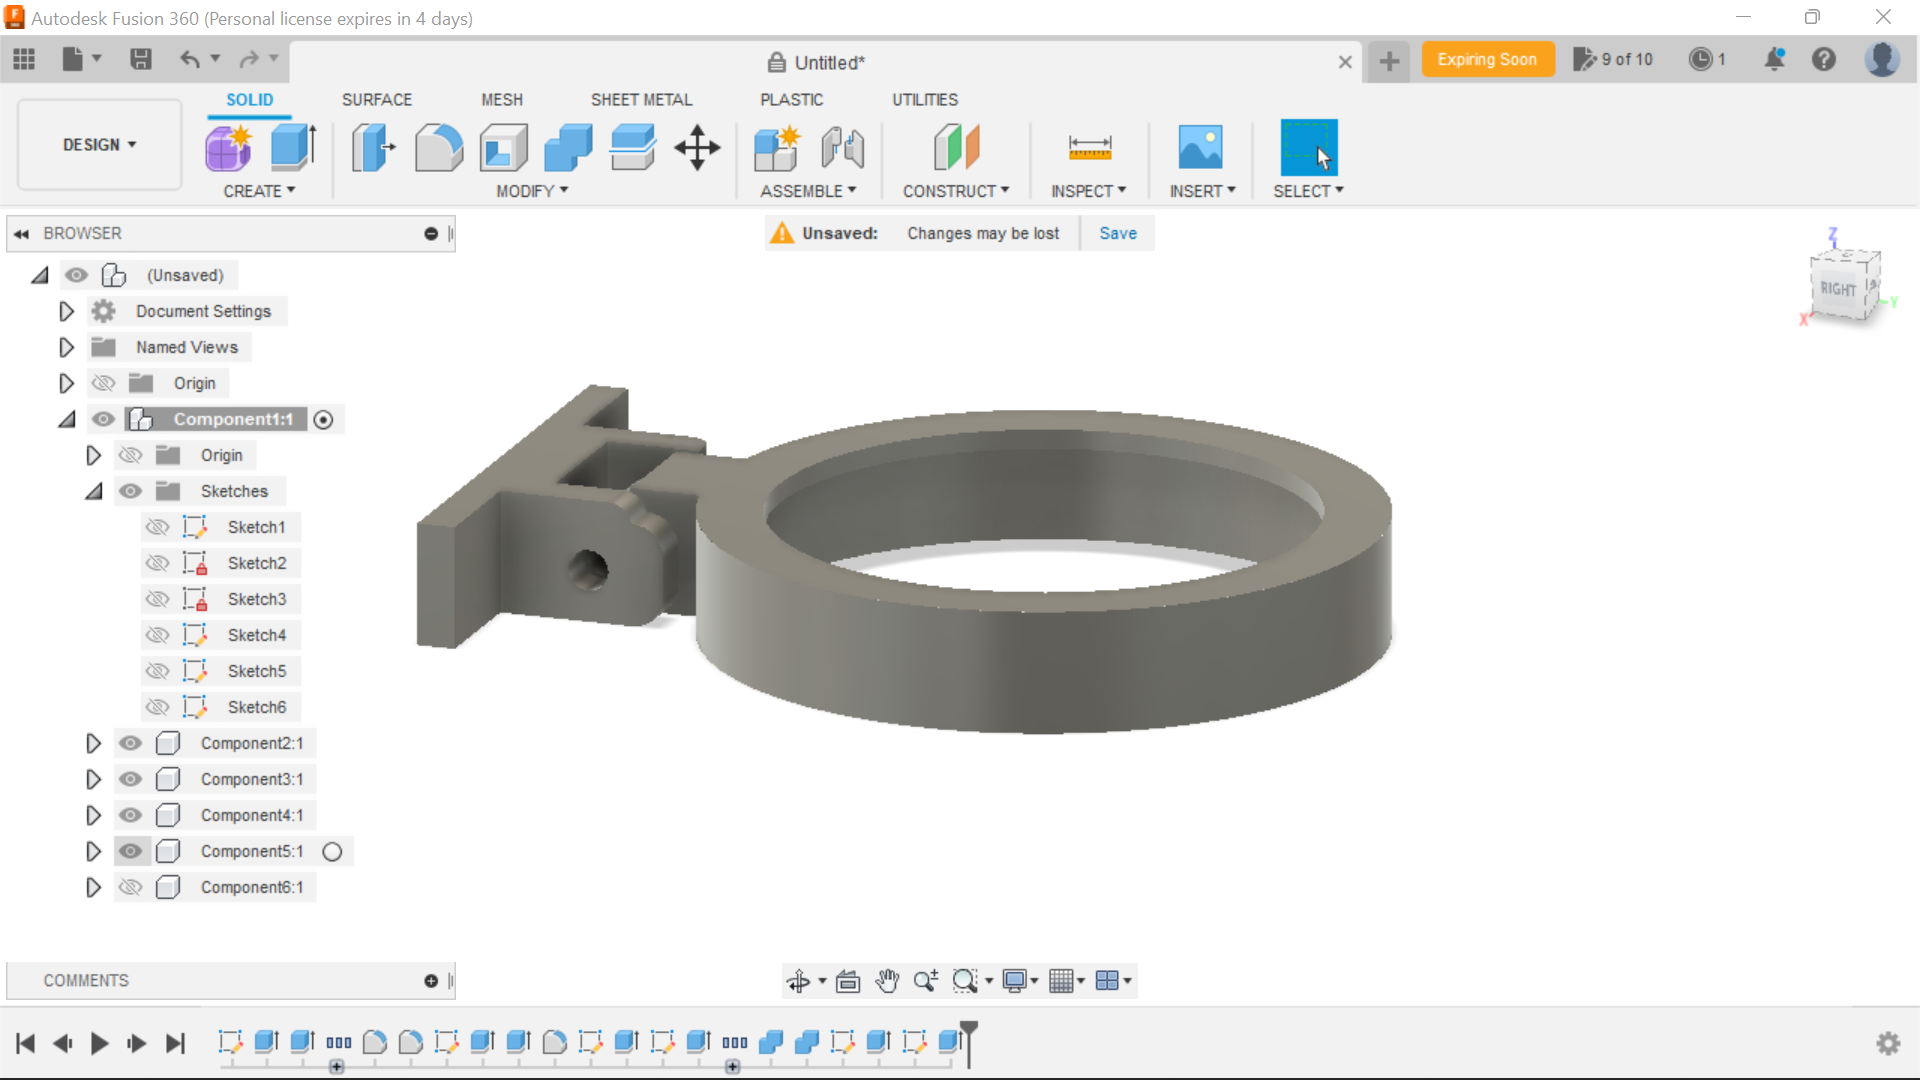Toggle visibility of Component2:1
Image resolution: width=1920 pixels, height=1080 pixels.
[129, 742]
